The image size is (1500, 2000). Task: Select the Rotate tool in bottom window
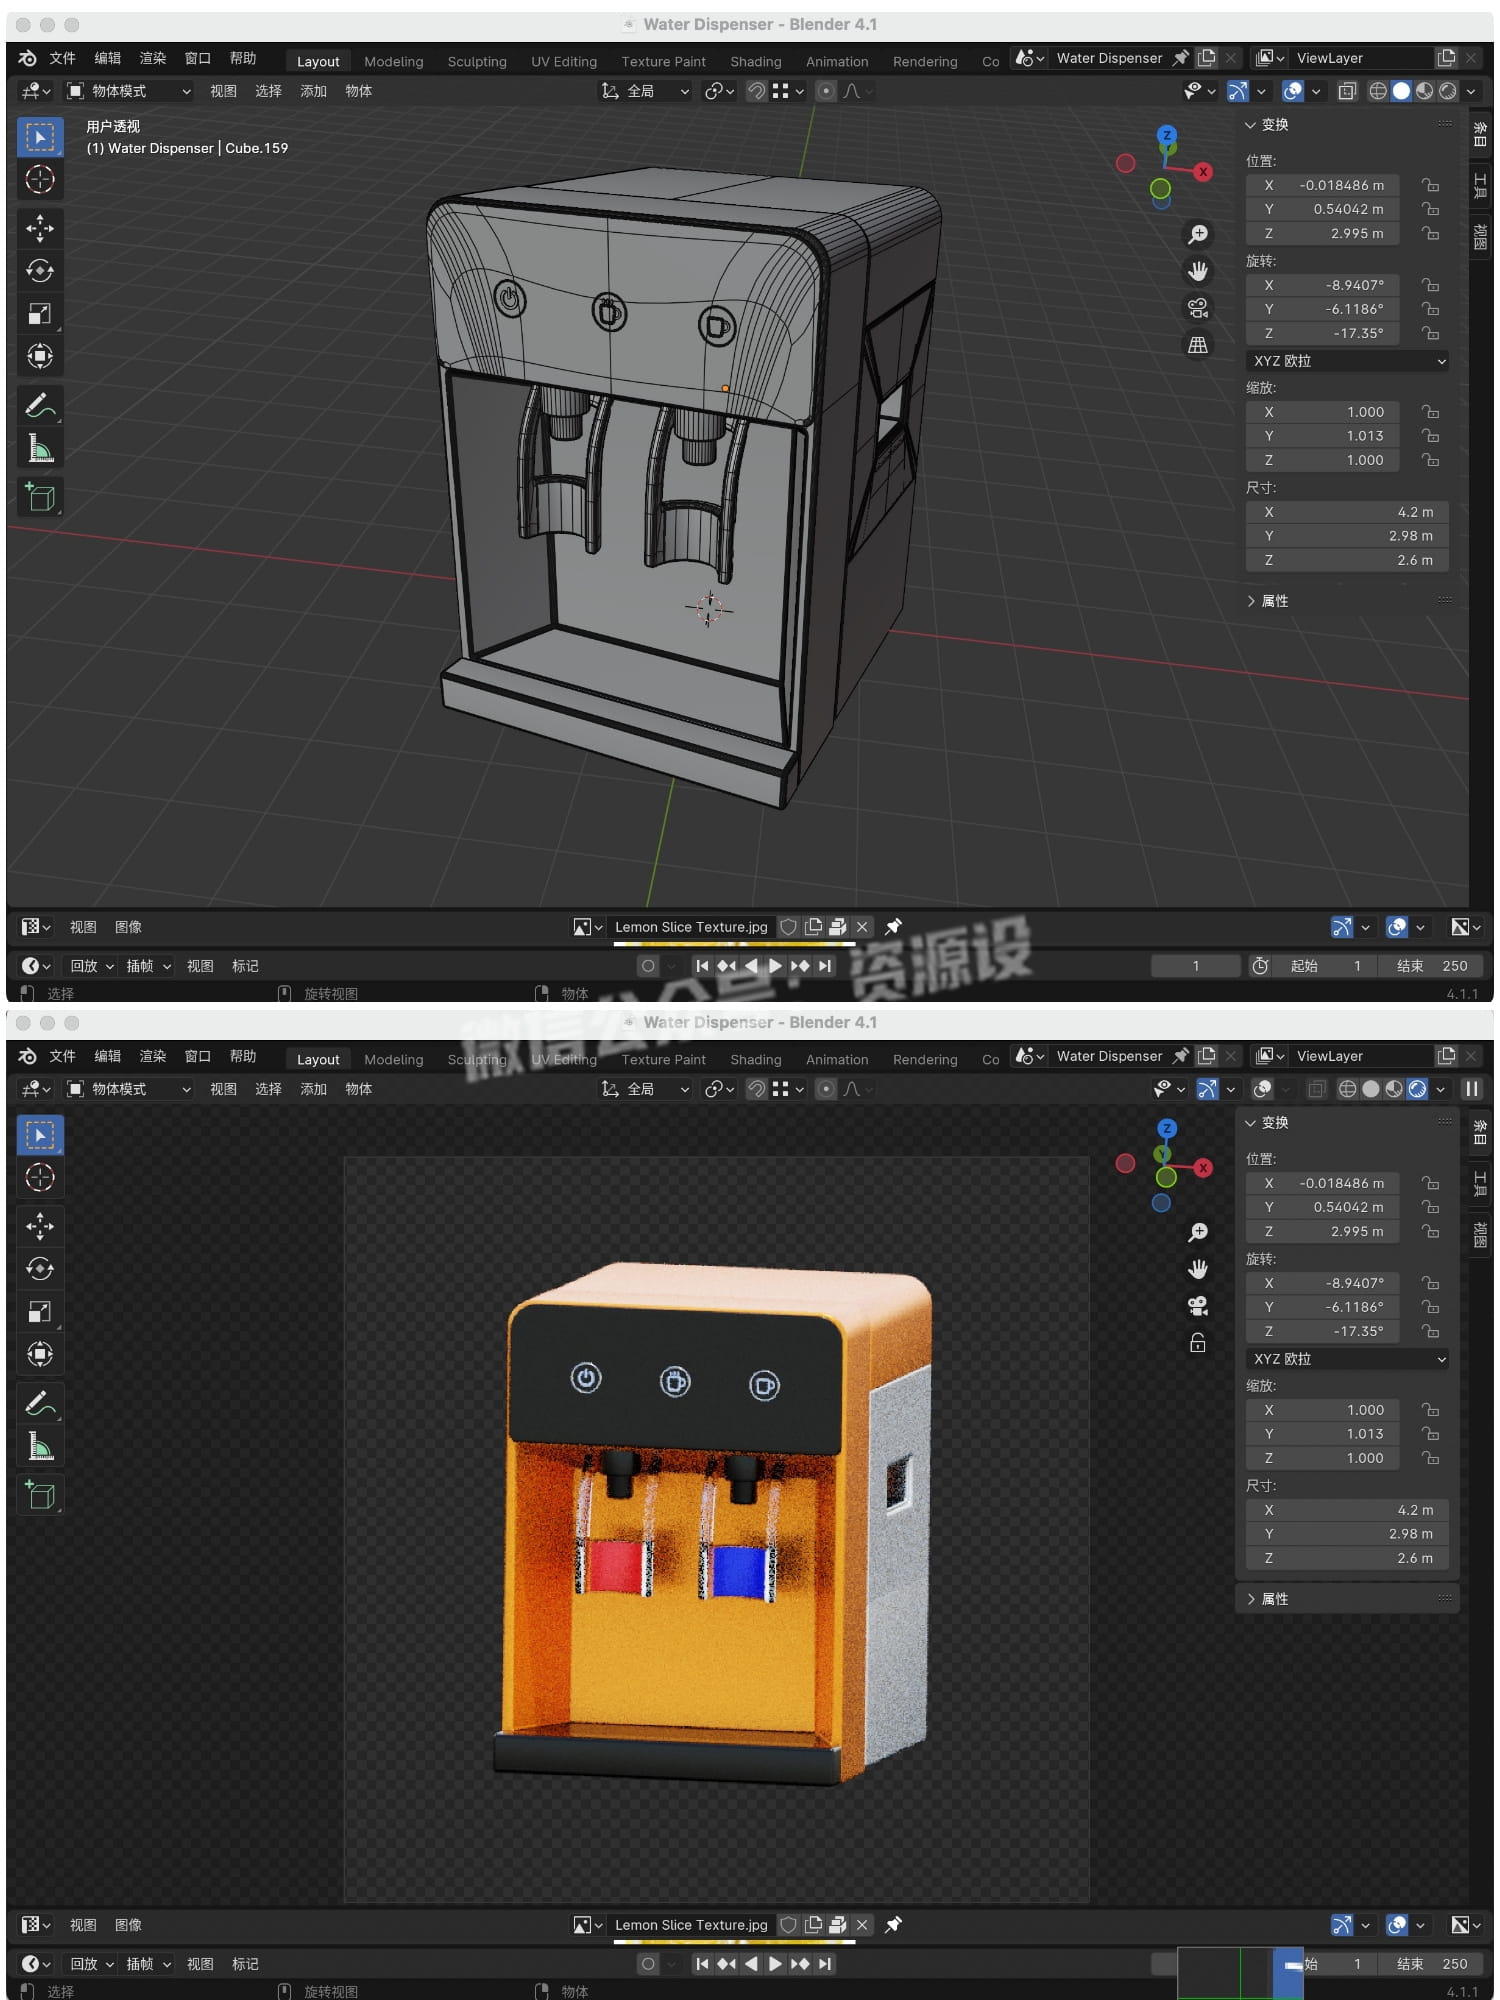[40, 1269]
